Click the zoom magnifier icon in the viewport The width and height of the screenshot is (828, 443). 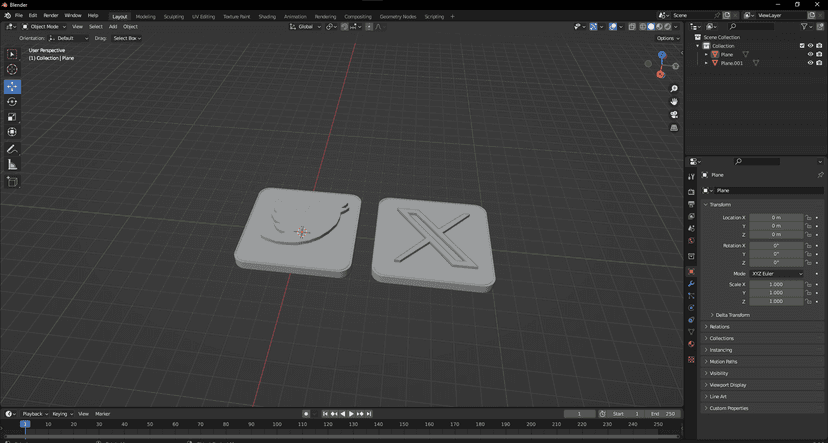[x=674, y=89]
